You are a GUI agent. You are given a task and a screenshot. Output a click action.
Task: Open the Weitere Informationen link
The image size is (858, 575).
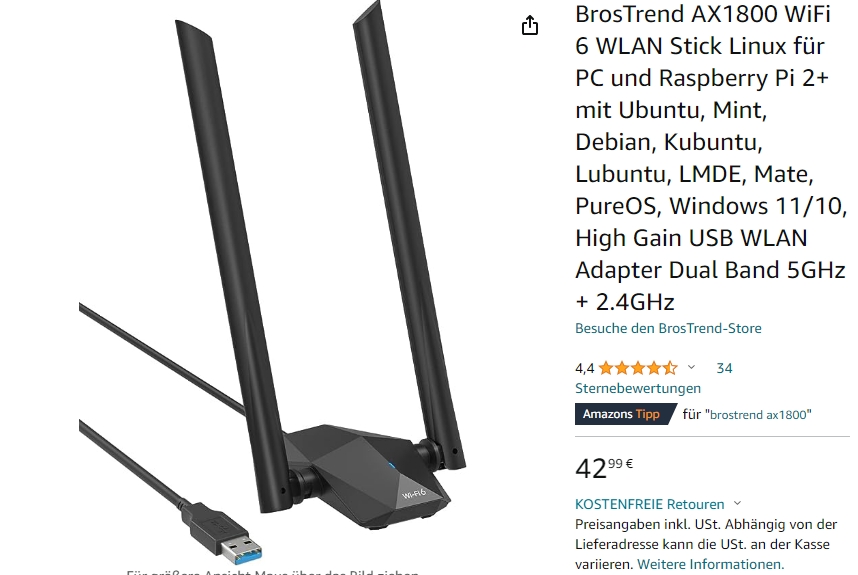click(710, 564)
